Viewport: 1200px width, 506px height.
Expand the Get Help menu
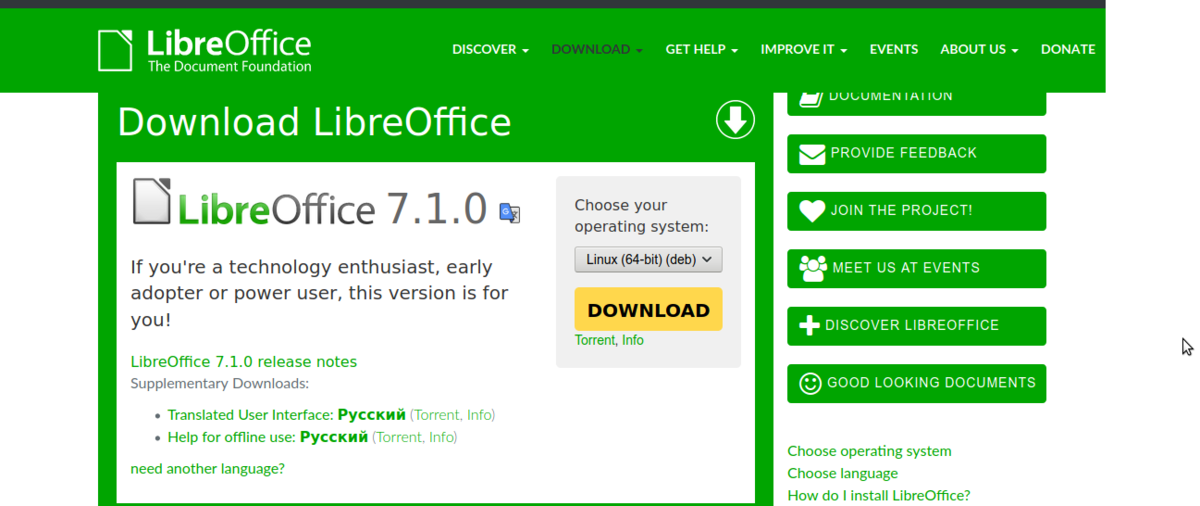pos(702,49)
